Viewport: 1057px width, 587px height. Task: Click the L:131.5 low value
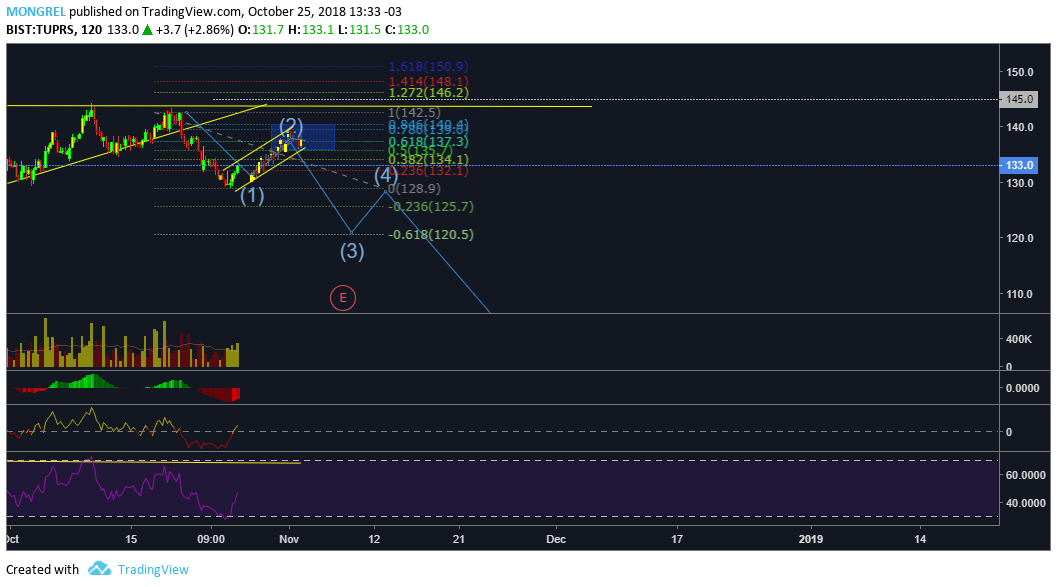click(359, 30)
